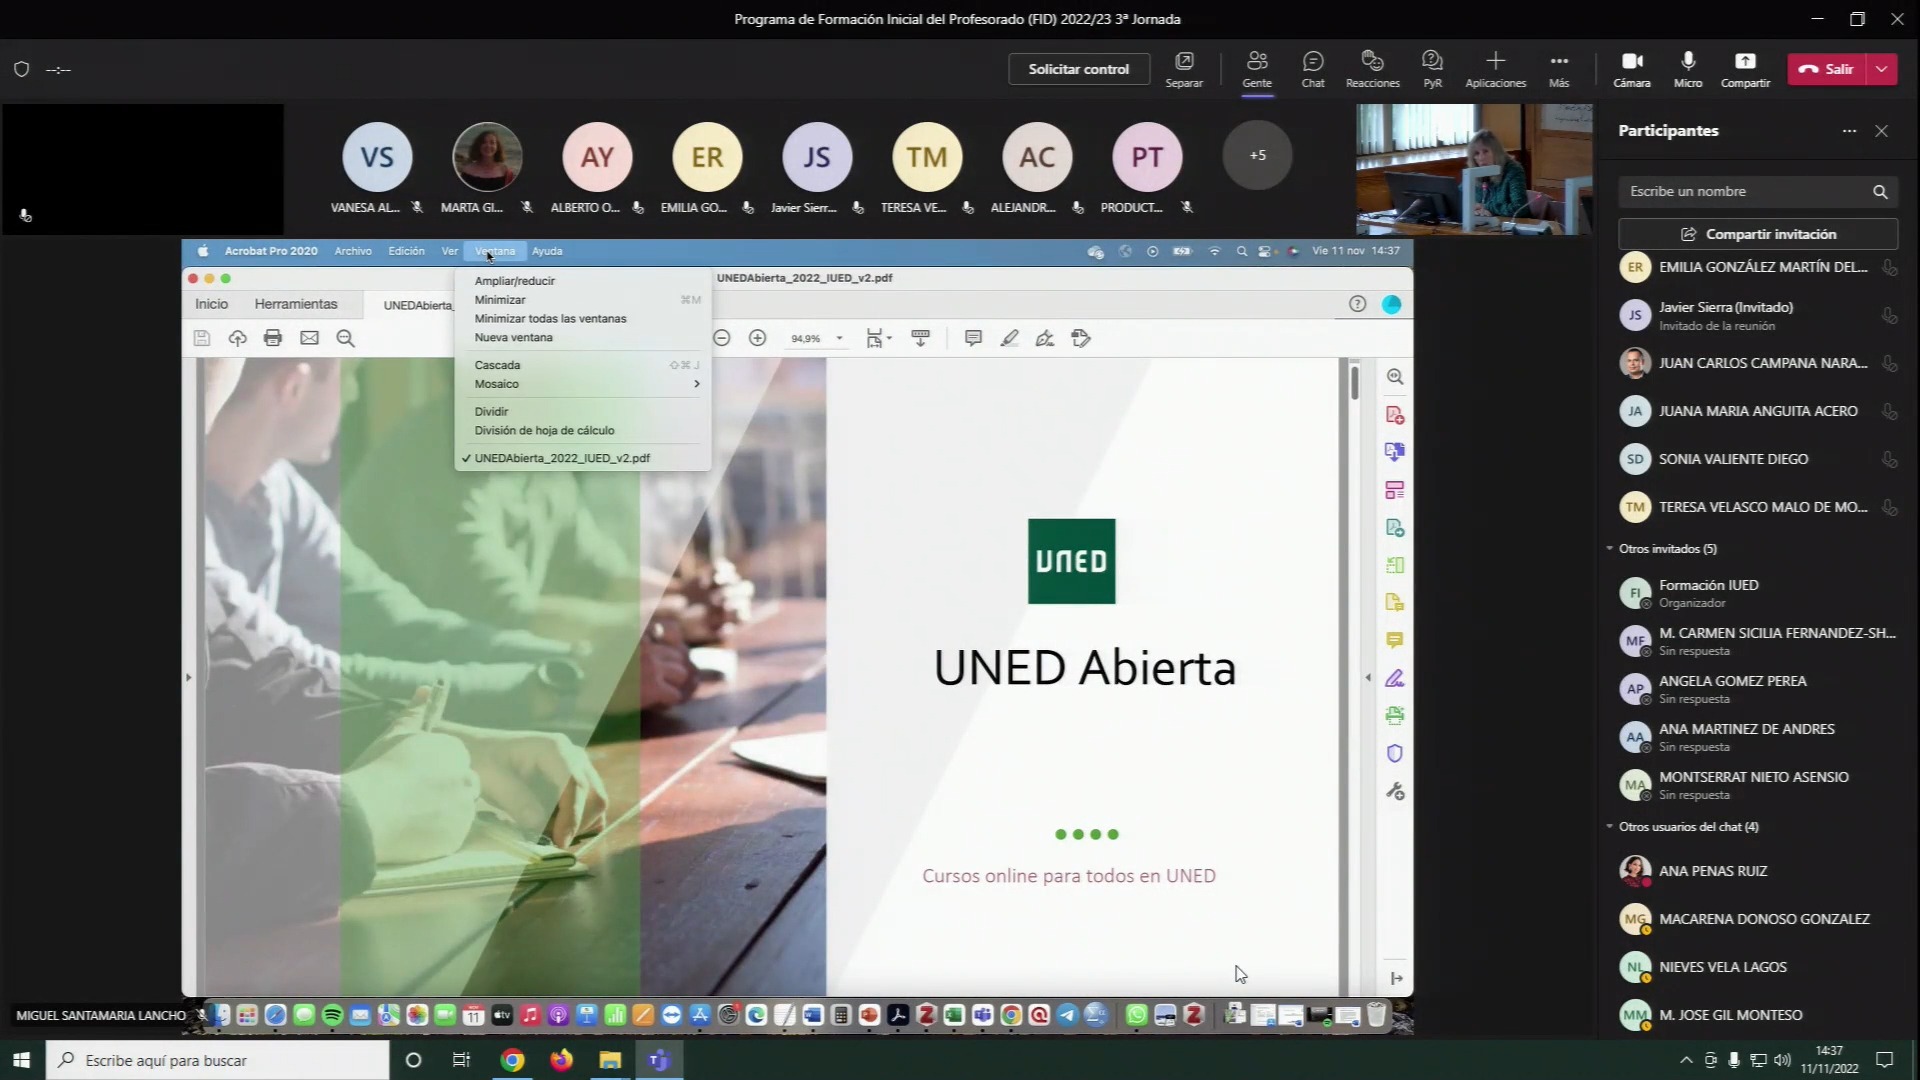1920x1080 pixels.
Task: Click the Separar pop-out icon
Action: (x=1184, y=69)
